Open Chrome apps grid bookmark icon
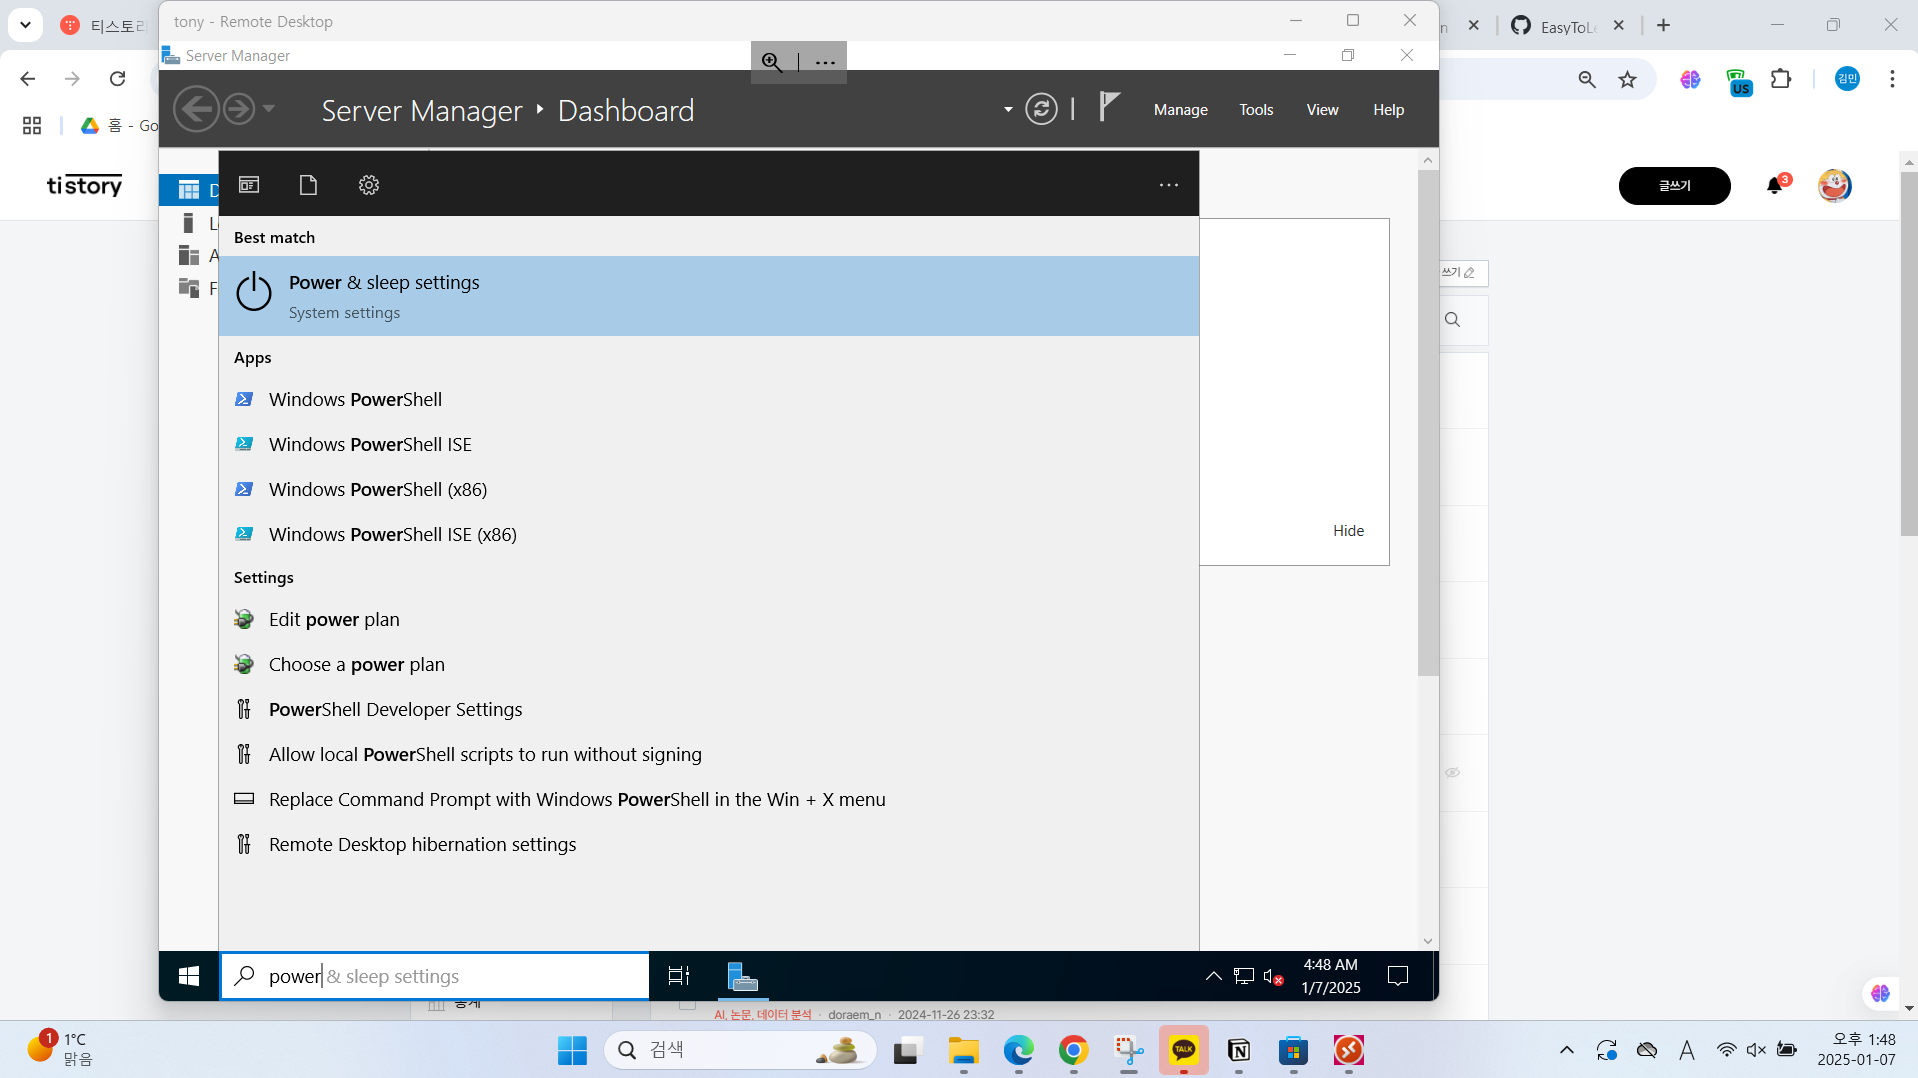This screenshot has height=1078, width=1918. point(32,125)
